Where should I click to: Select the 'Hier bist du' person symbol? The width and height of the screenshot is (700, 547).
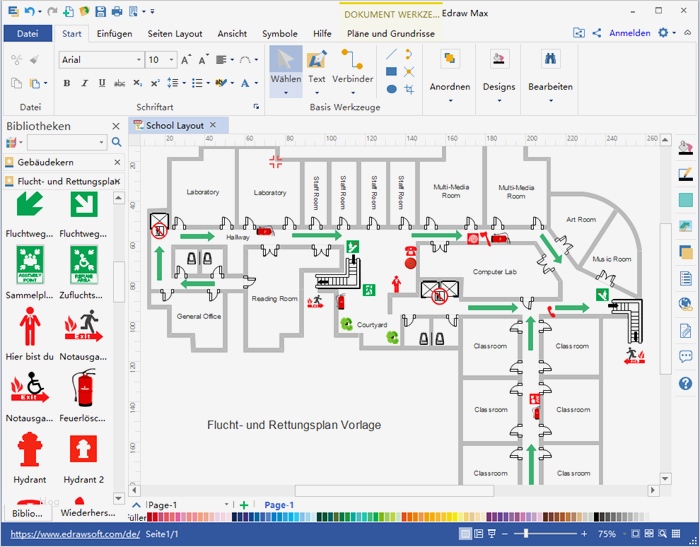point(29,326)
